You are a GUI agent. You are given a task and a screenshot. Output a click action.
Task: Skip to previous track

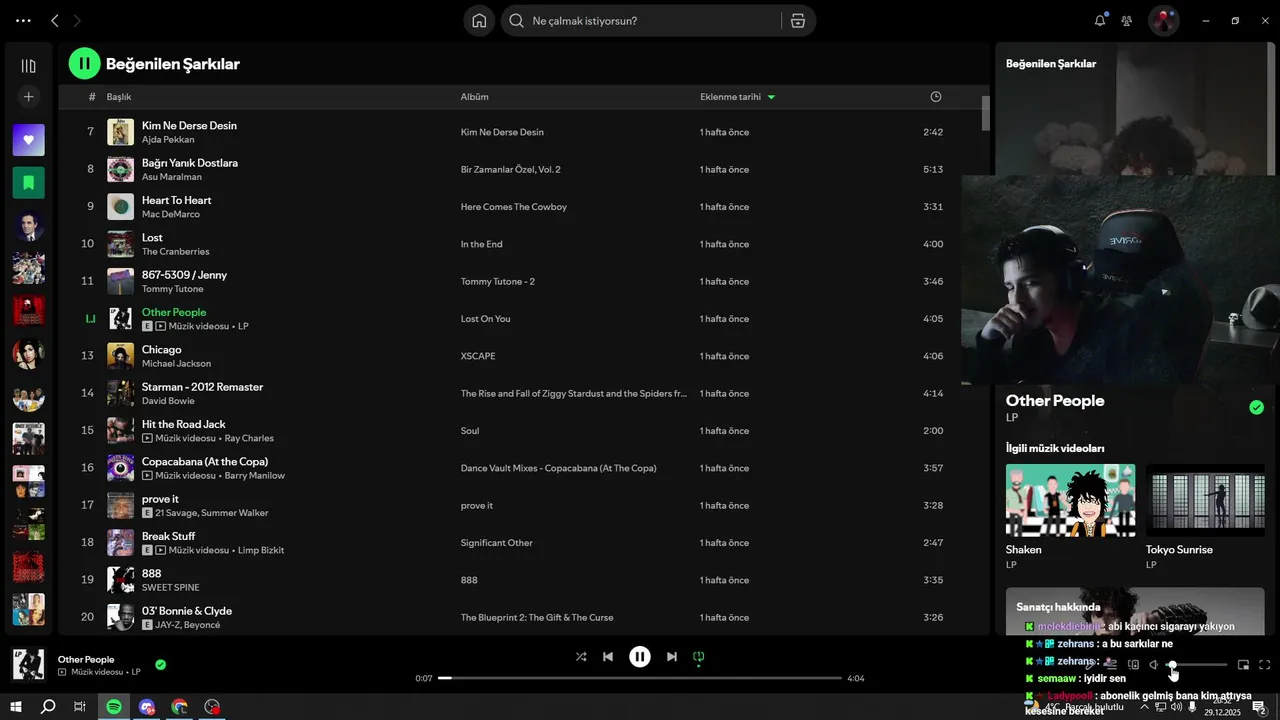608,657
